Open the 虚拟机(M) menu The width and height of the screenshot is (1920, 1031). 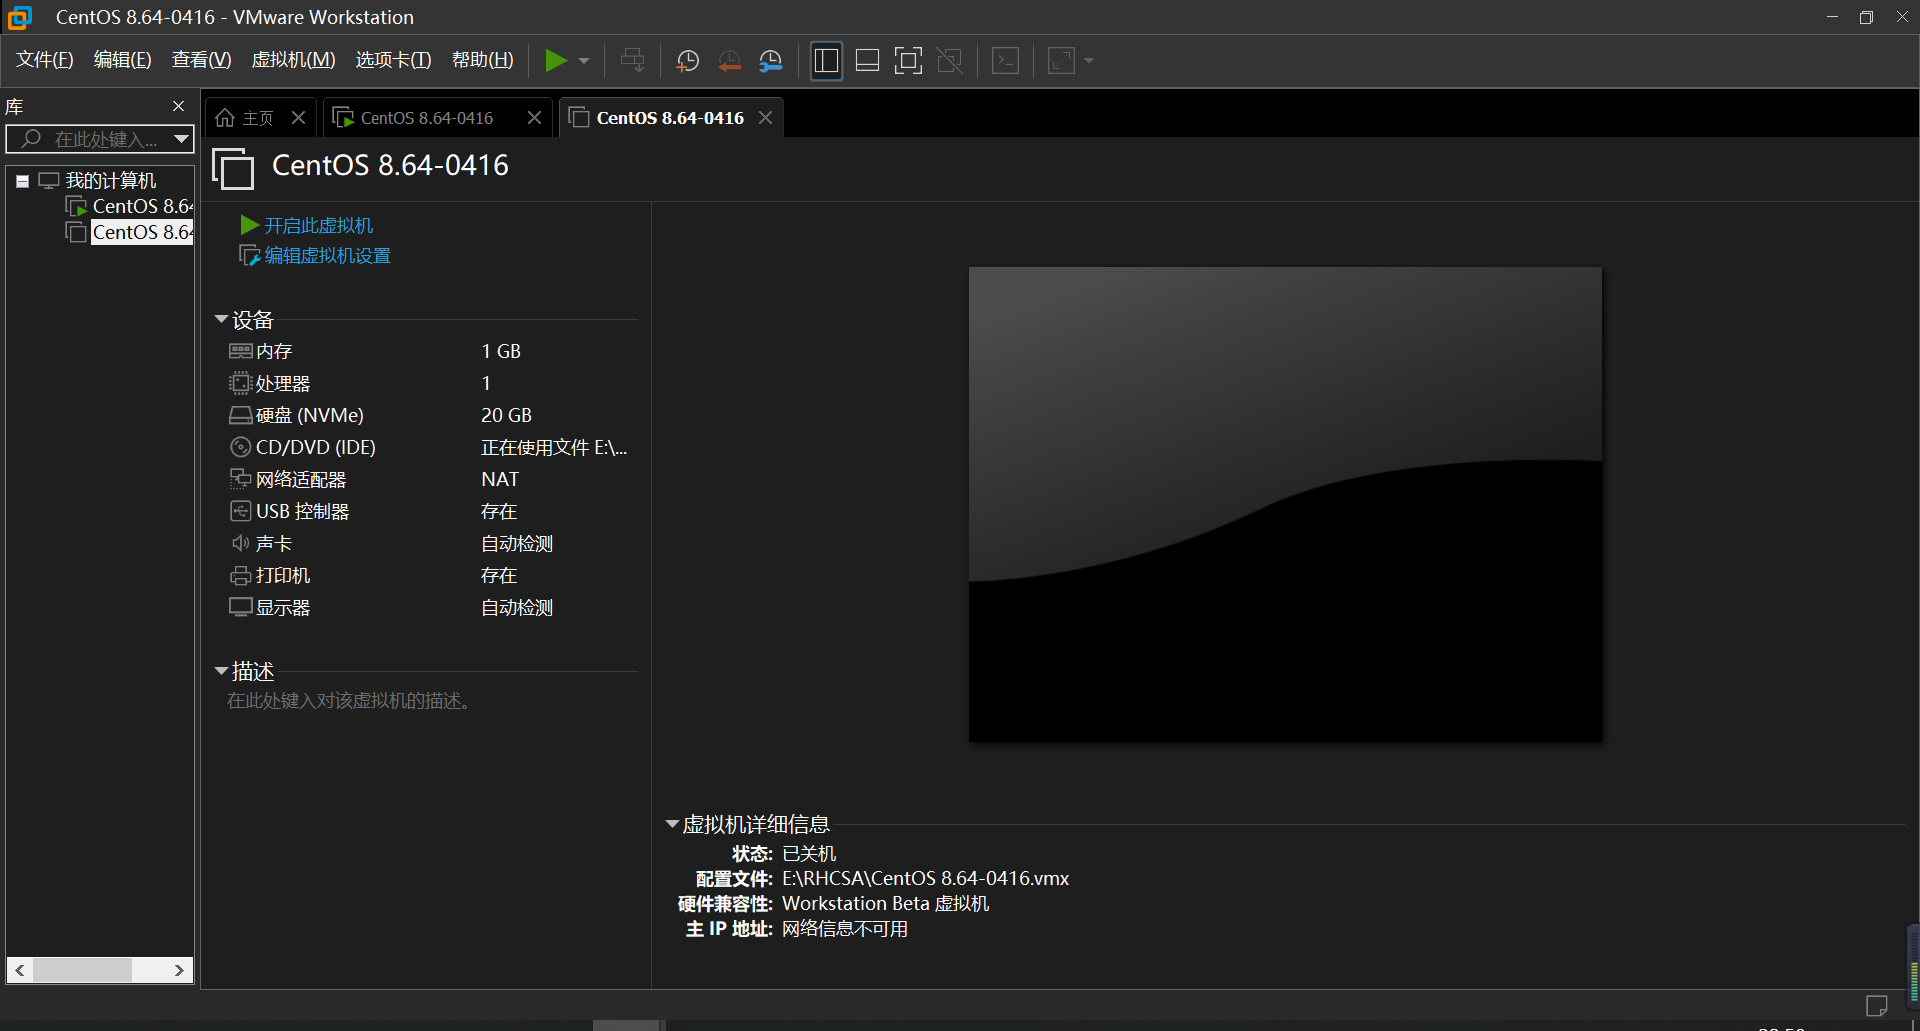[293, 60]
